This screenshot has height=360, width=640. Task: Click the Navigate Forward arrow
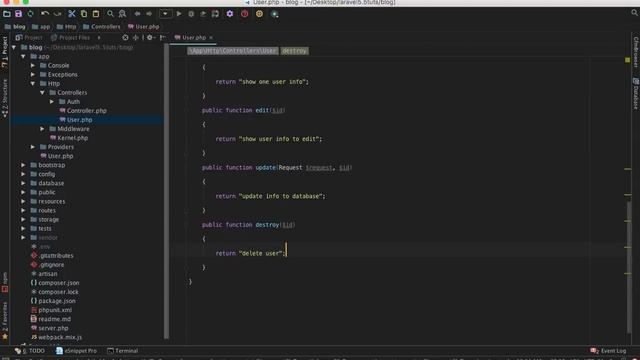[x=149, y=14]
